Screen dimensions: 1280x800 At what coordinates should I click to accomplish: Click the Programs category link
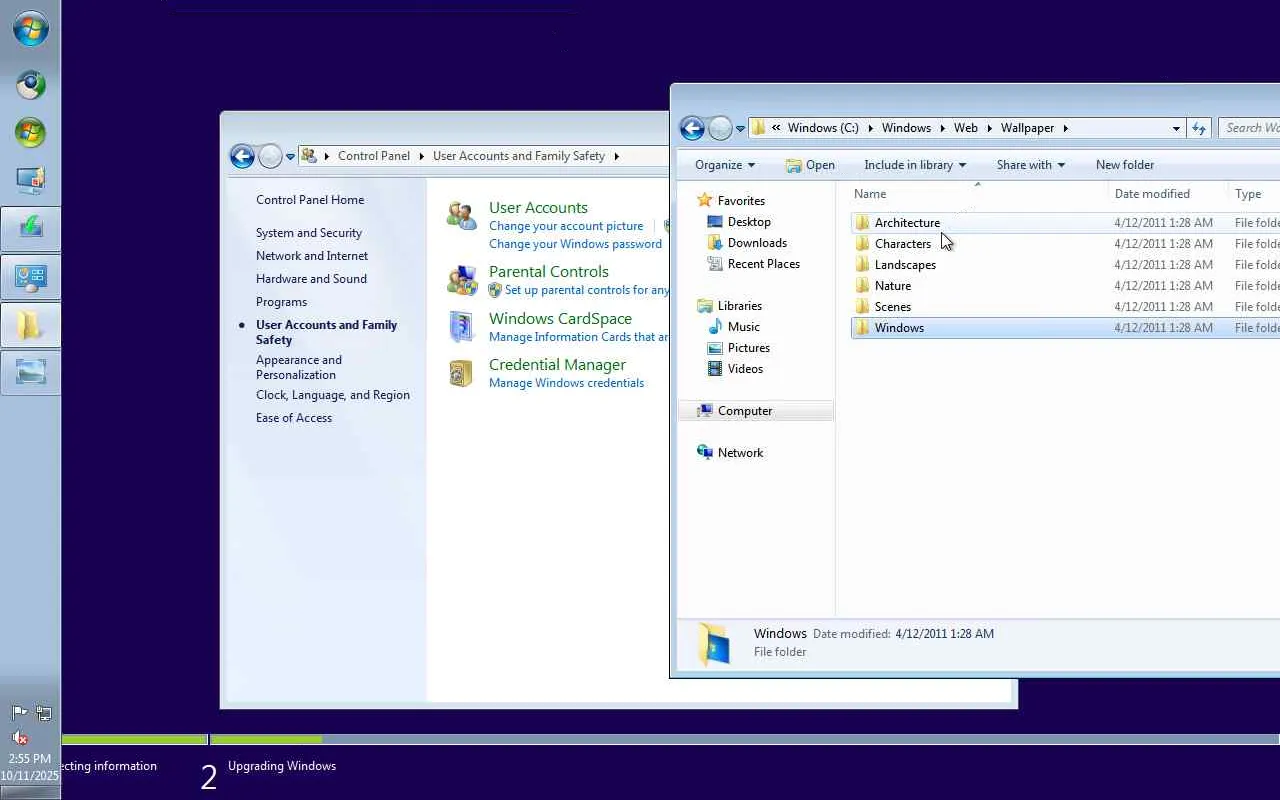[x=281, y=302]
